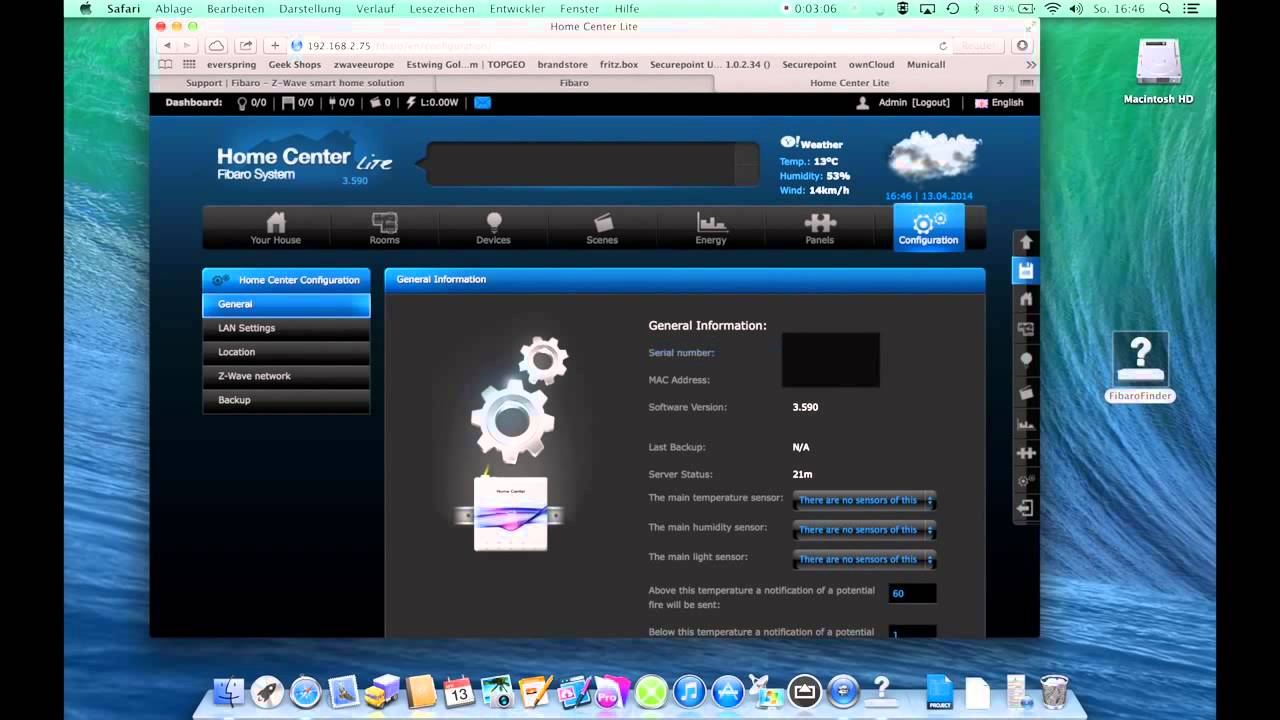1280x720 pixels.
Task: Open Spotlight search in menu bar
Action: tap(1167, 8)
